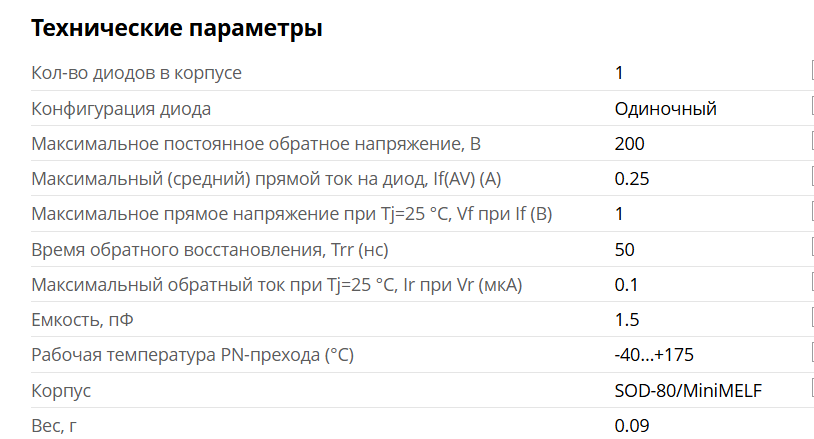The width and height of the screenshot is (814, 439).
Task: Enable the Емкость, пФ row checkbox
Action: 811,319
